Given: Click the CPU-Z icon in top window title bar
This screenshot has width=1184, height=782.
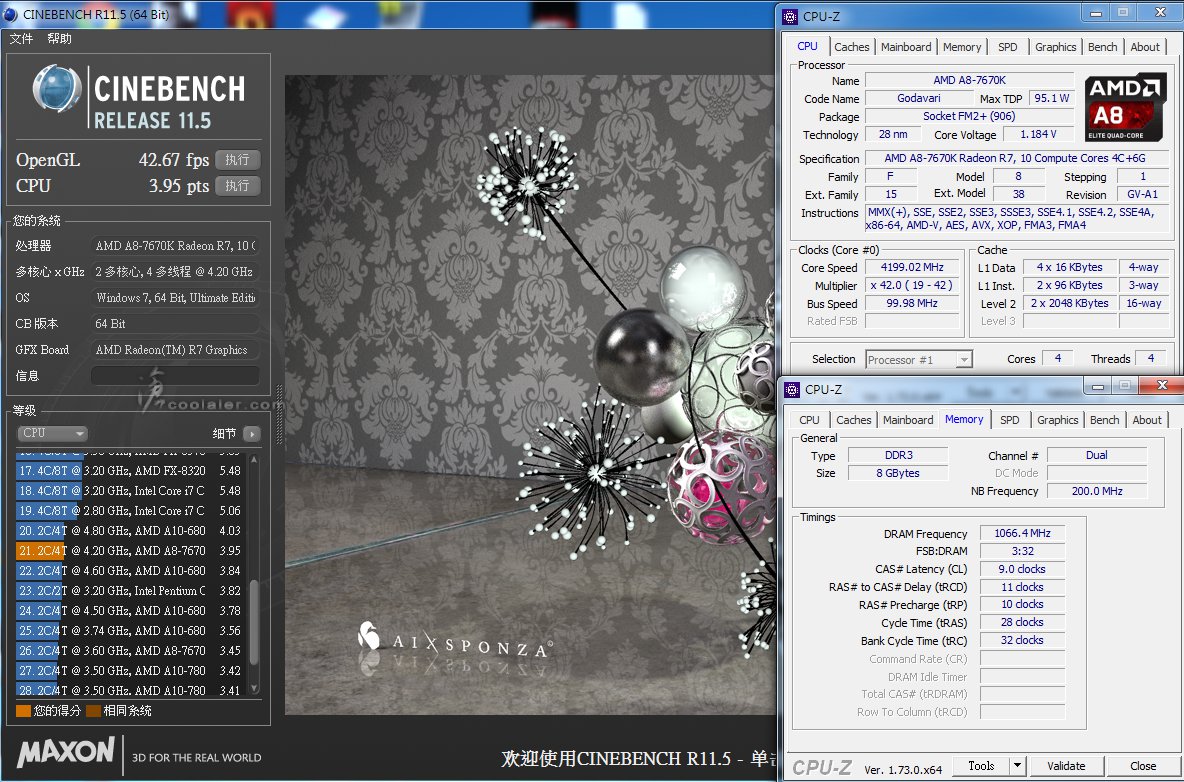Looking at the screenshot, I should click(790, 16).
